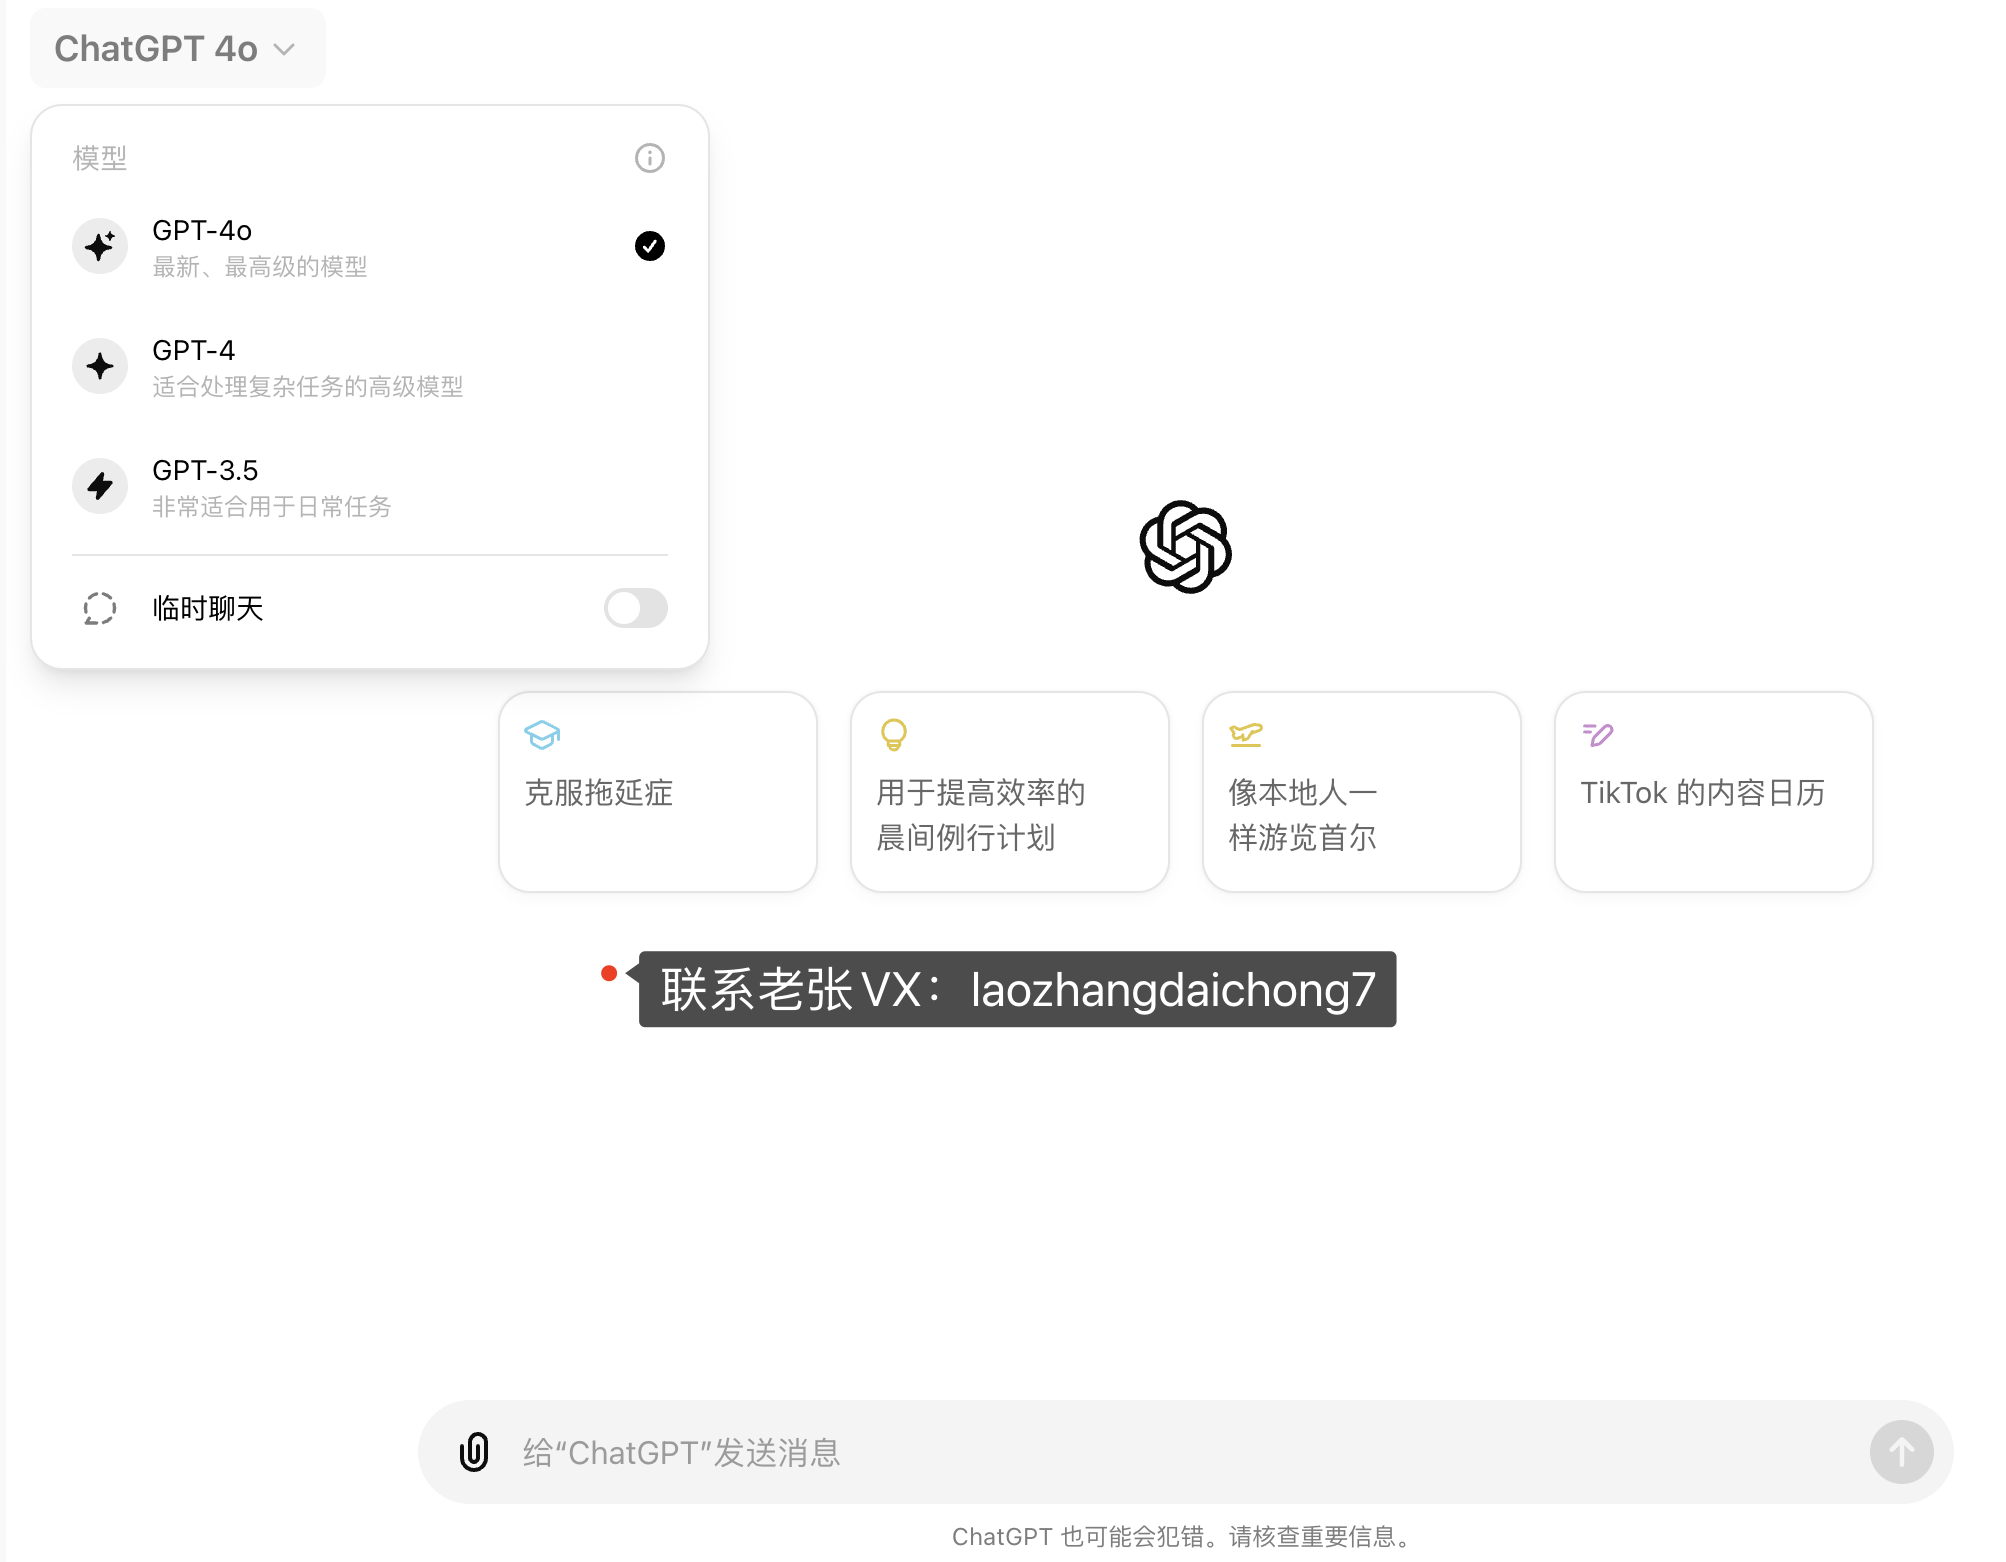Click the yellow lightbulb icon
Image resolution: width=2006 pixels, height=1562 pixels.
(x=894, y=735)
